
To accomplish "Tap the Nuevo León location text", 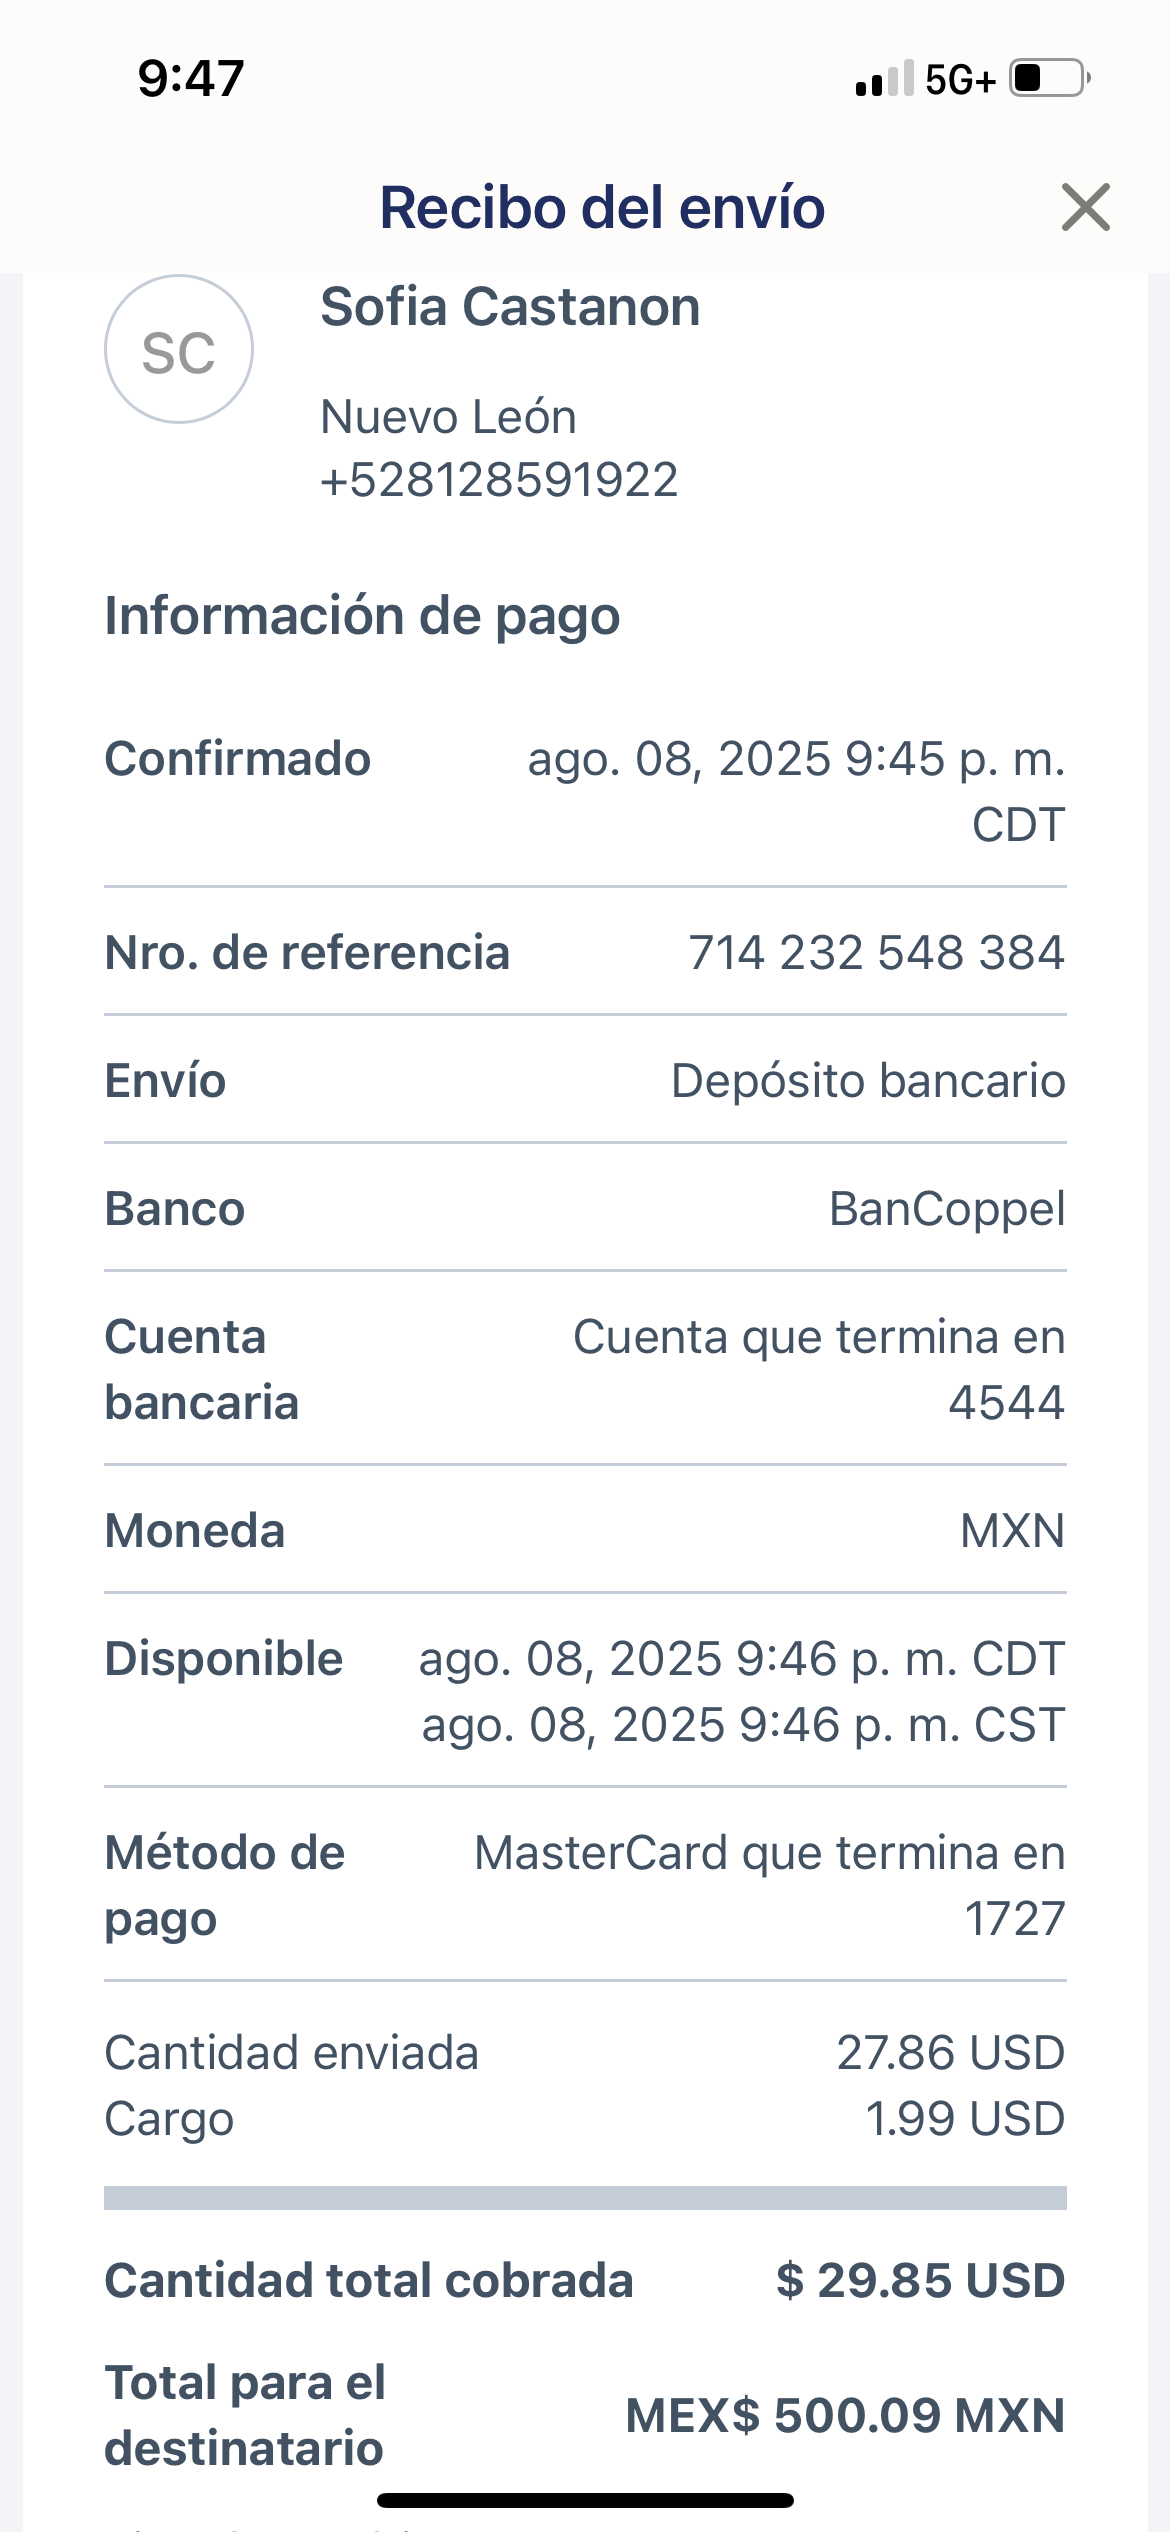I will 448,417.
